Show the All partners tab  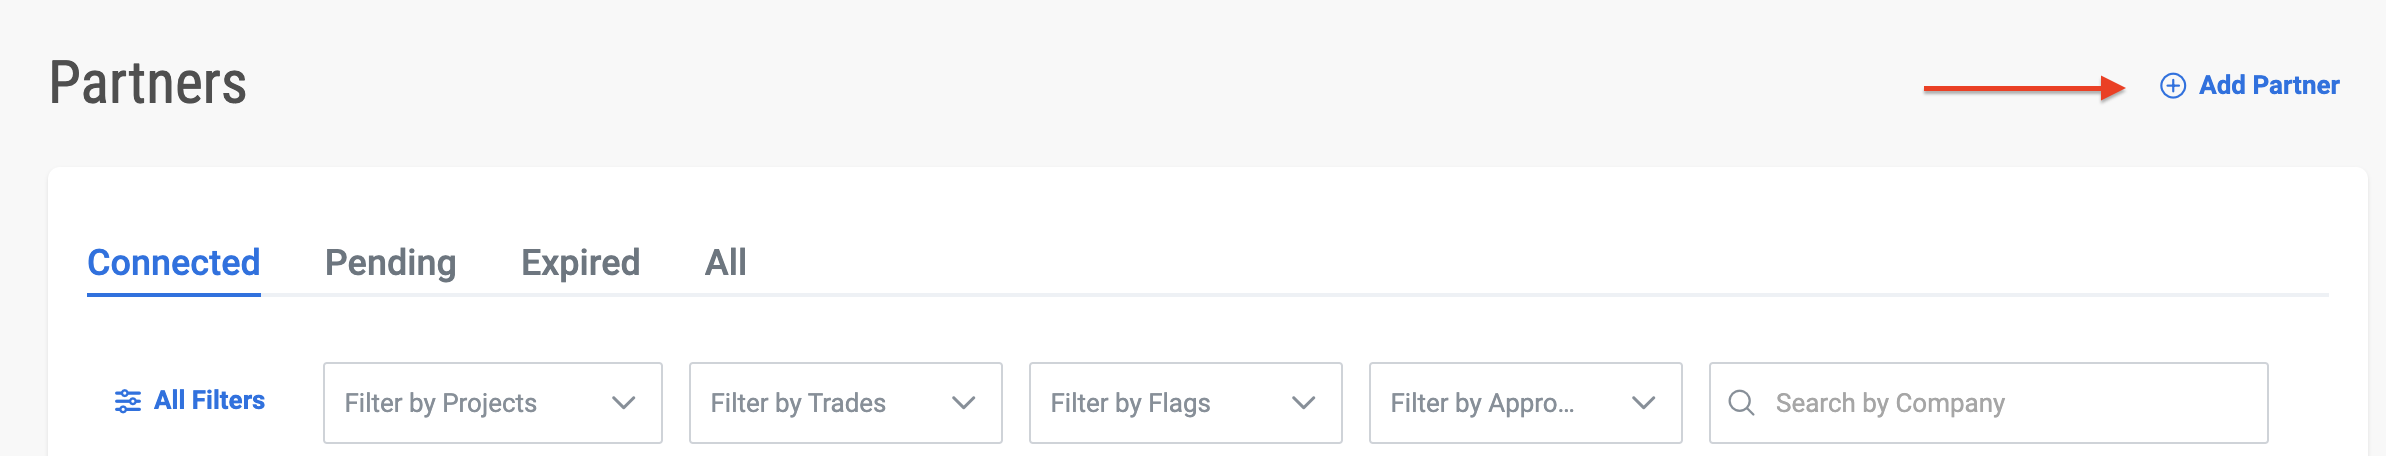pos(726,263)
